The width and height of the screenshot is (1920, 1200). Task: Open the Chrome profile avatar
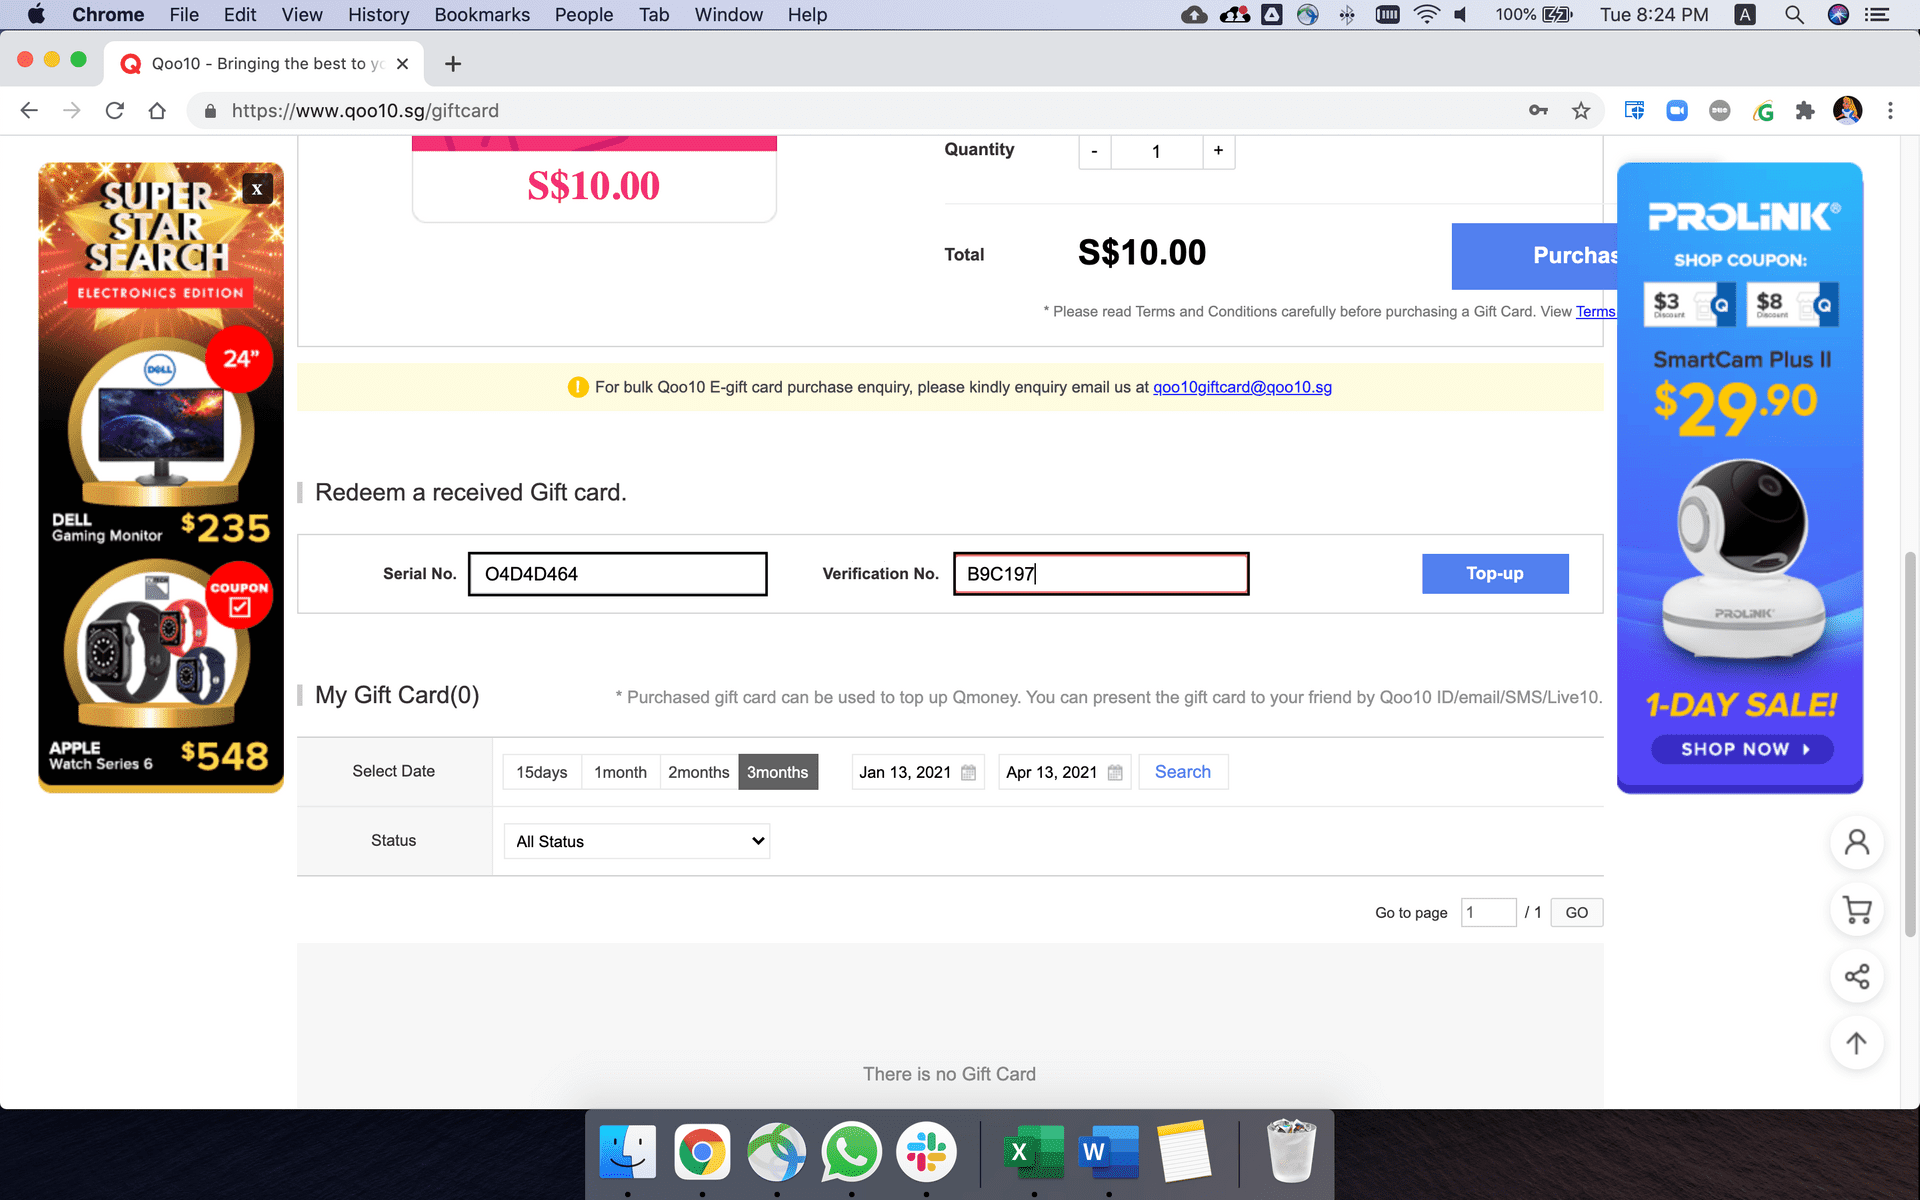(1847, 110)
